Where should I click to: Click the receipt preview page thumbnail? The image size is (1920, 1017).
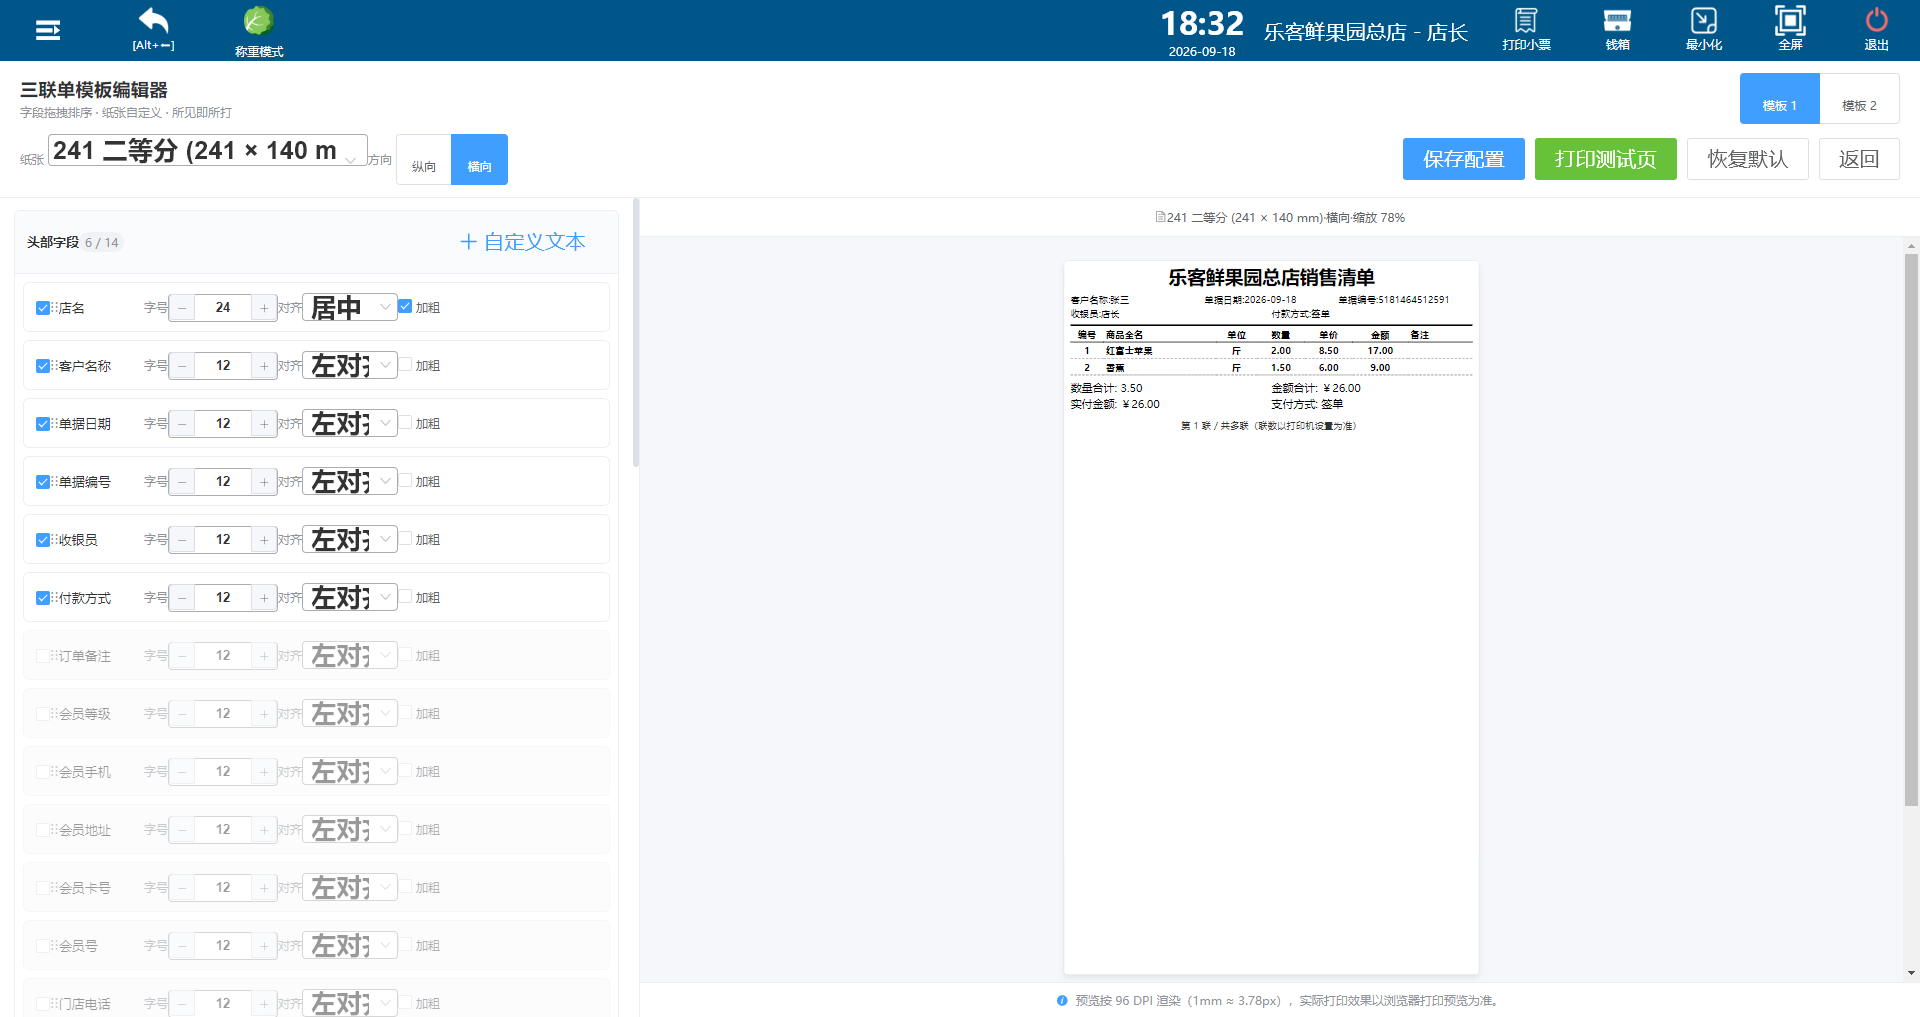pos(1271,617)
